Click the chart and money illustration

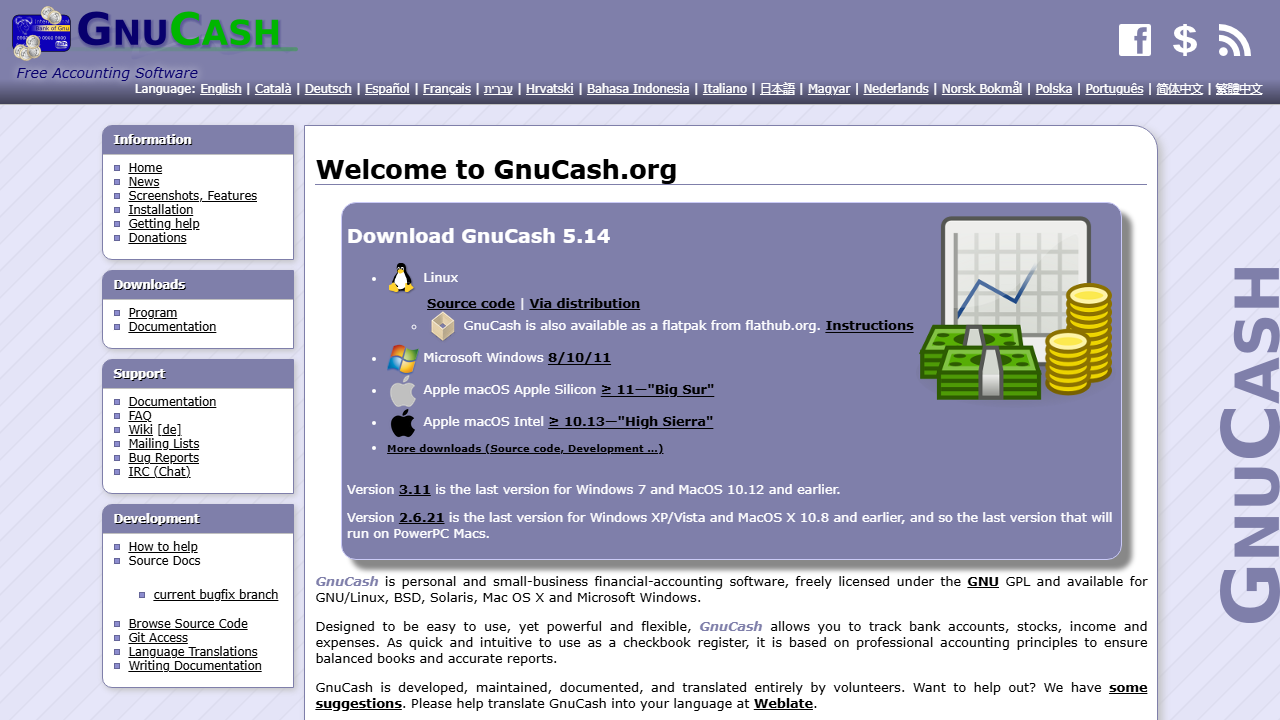(x=1016, y=307)
